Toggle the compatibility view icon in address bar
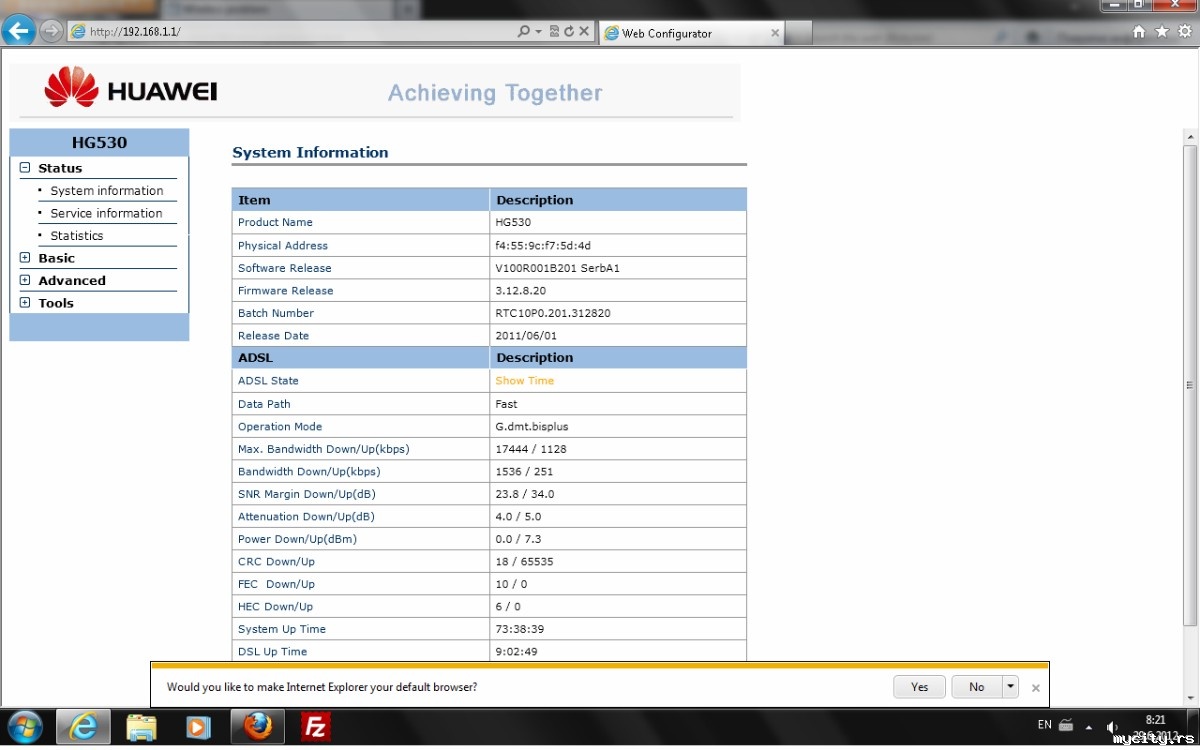Viewport: 1200px width, 750px height. [x=554, y=32]
